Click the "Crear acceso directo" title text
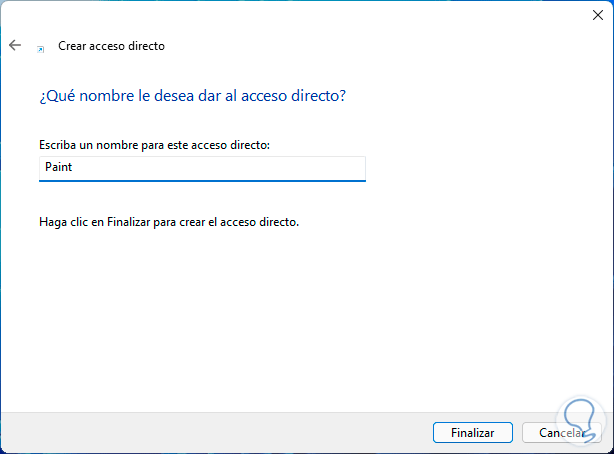This screenshot has height=454, width=614. pyautogui.click(x=110, y=46)
